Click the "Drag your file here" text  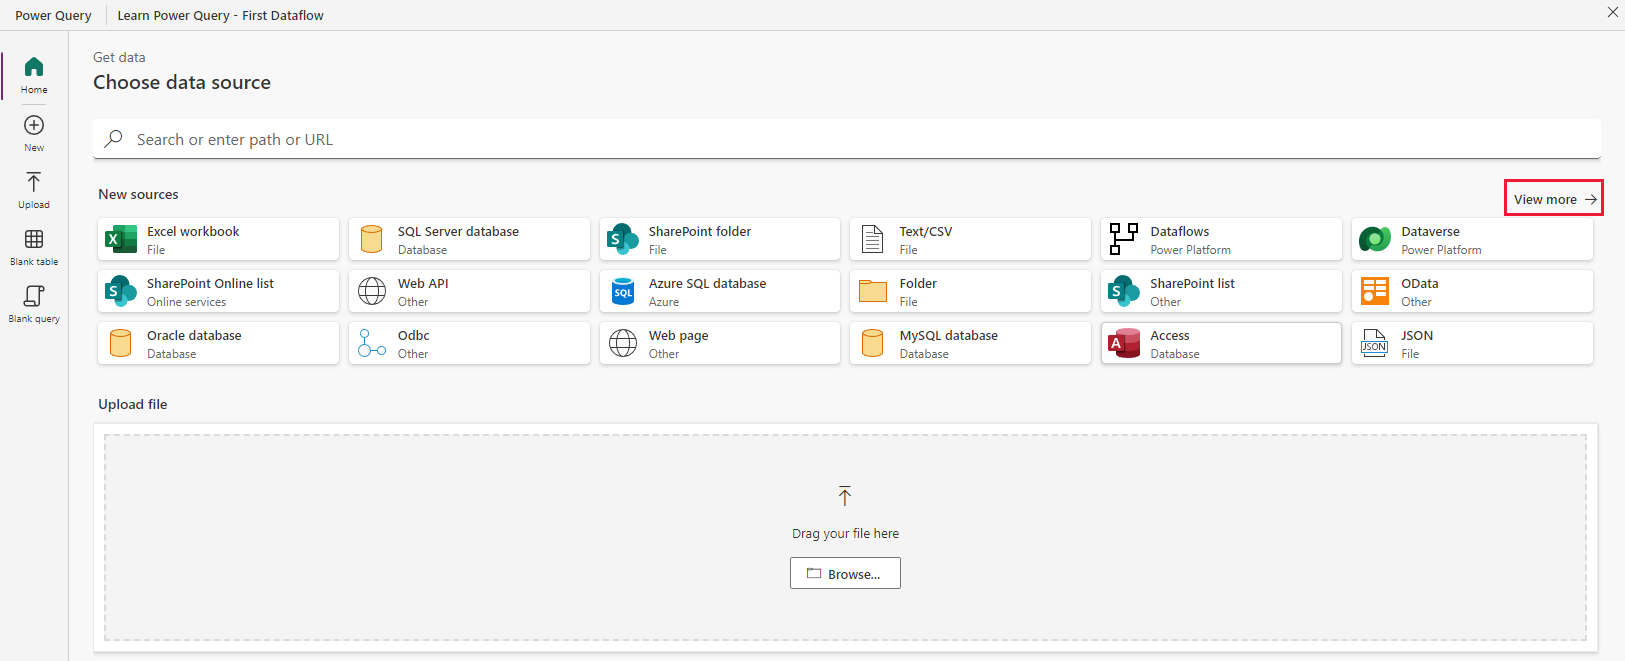(x=845, y=533)
